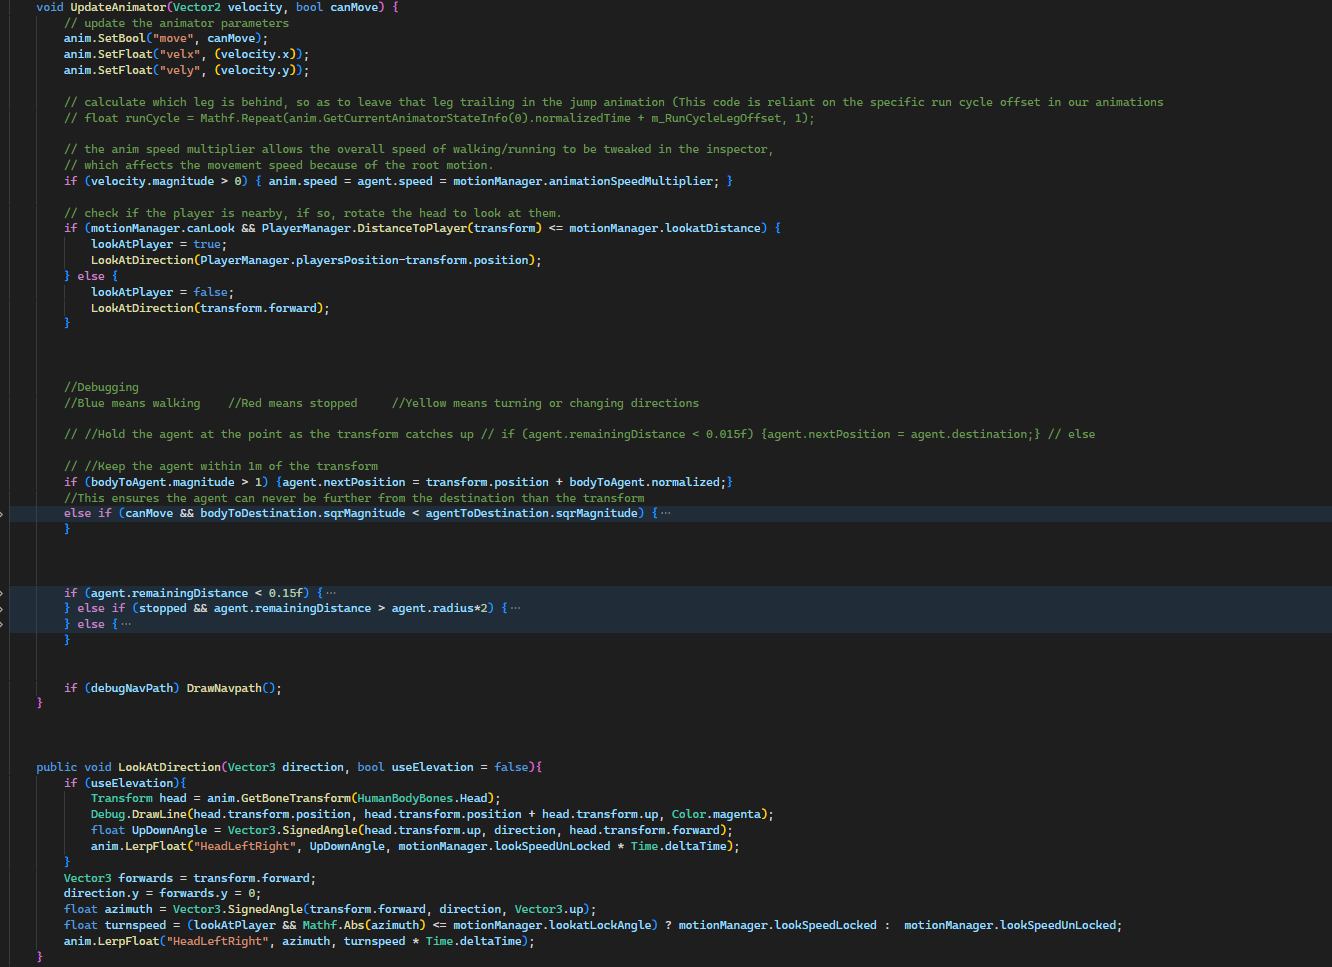Click the '//Blue means walking' comment
This screenshot has height=967, width=1332.
(x=132, y=404)
